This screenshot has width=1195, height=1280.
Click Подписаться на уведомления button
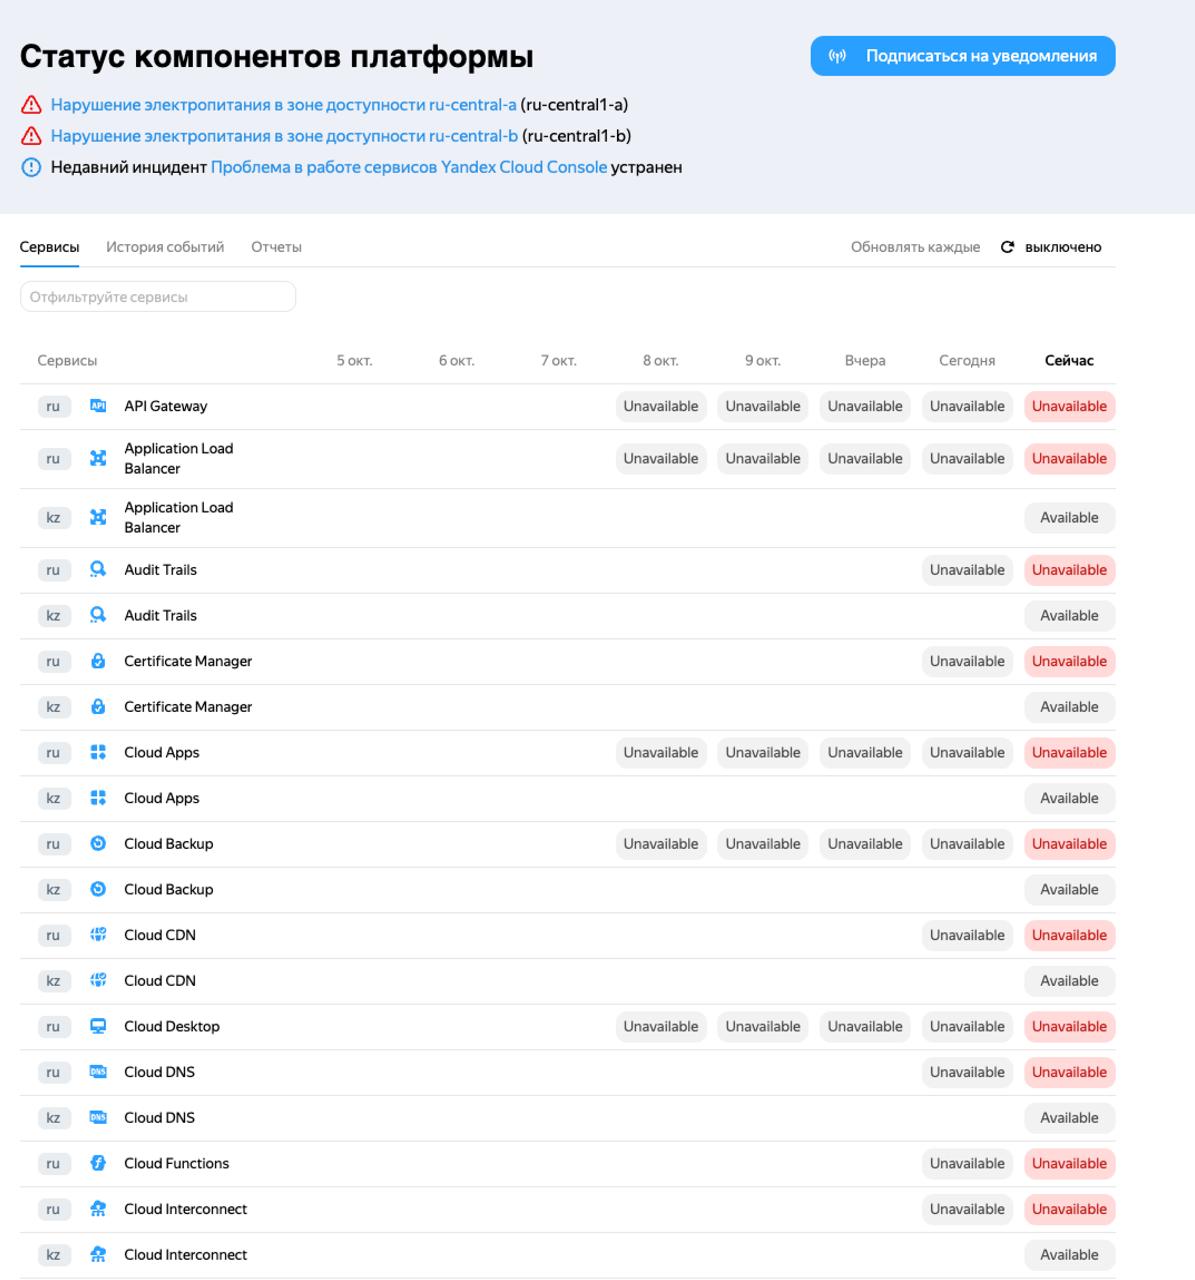pyautogui.click(x=963, y=56)
